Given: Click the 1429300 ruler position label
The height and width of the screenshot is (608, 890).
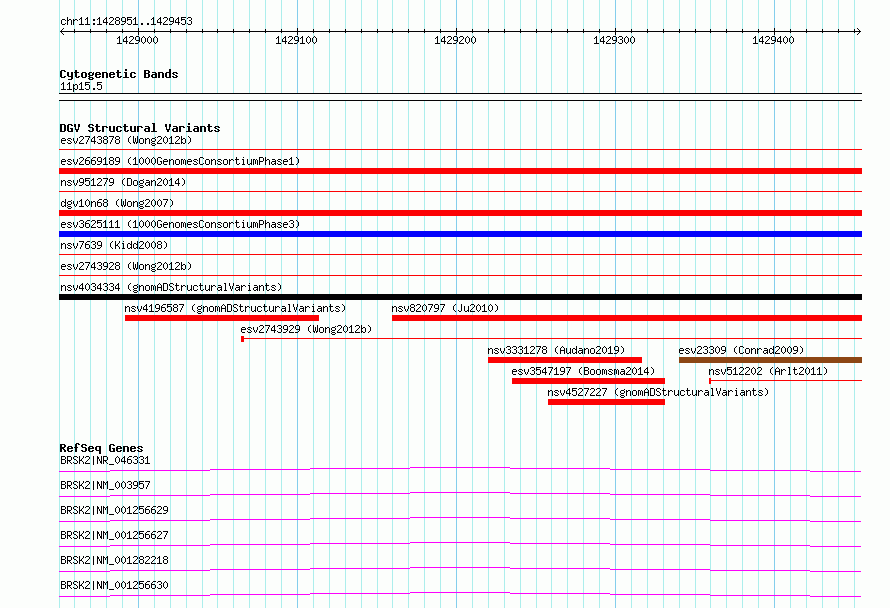Looking at the screenshot, I should tap(614, 40).
